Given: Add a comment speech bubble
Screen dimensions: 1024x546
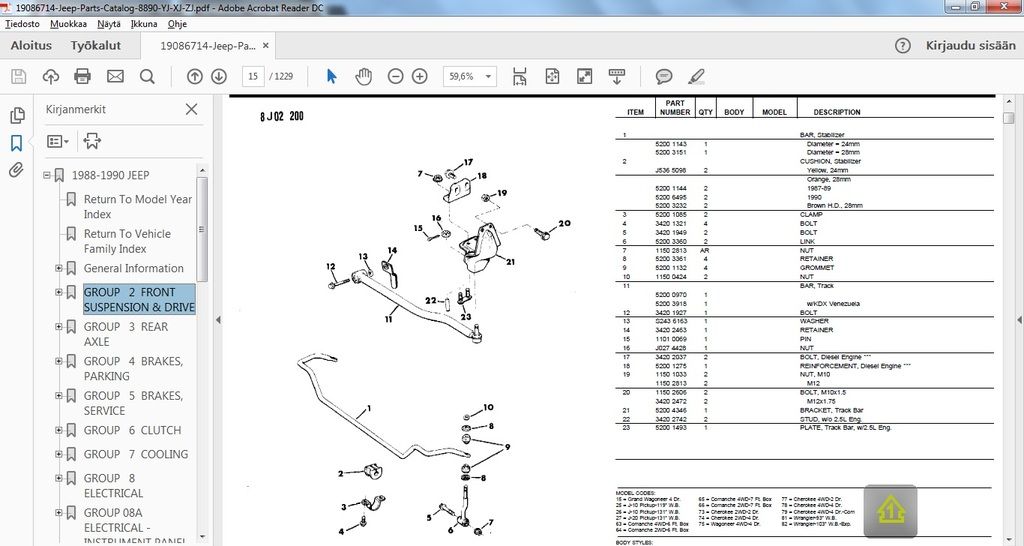Looking at the screenshot, I should 664,76.
